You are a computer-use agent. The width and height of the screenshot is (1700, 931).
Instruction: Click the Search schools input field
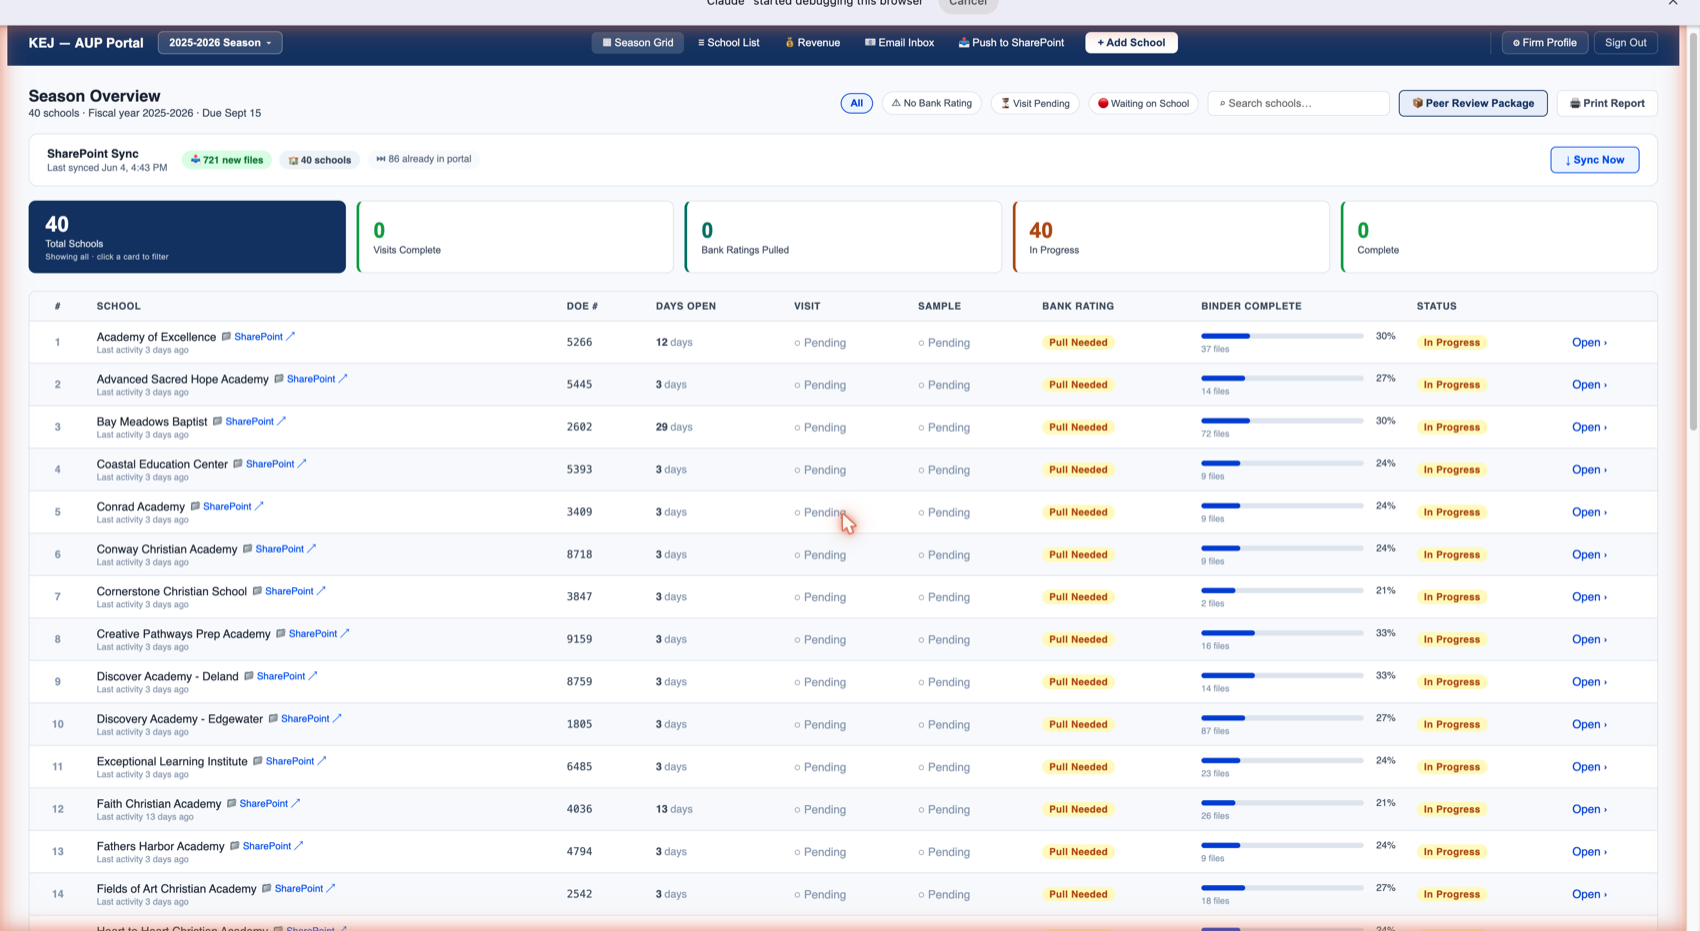pyautogui.click(x=1298, y=103)
